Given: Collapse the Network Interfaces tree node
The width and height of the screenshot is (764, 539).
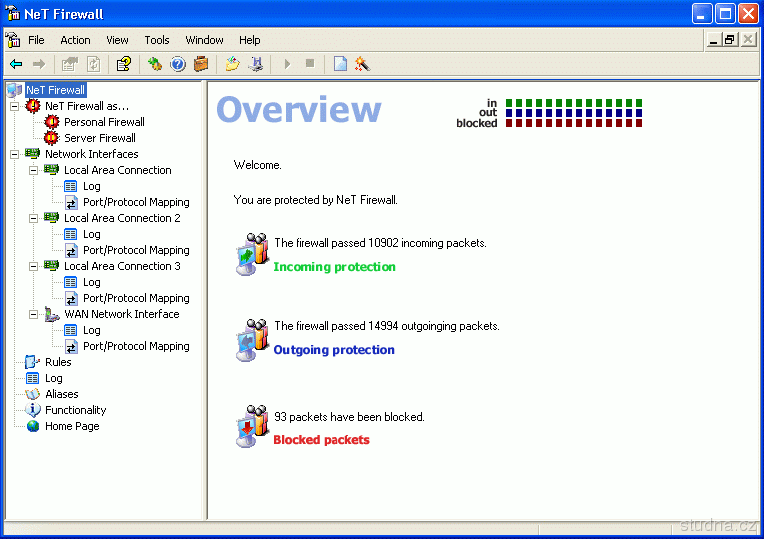Looking at the screenshot, I should point(15,154).
